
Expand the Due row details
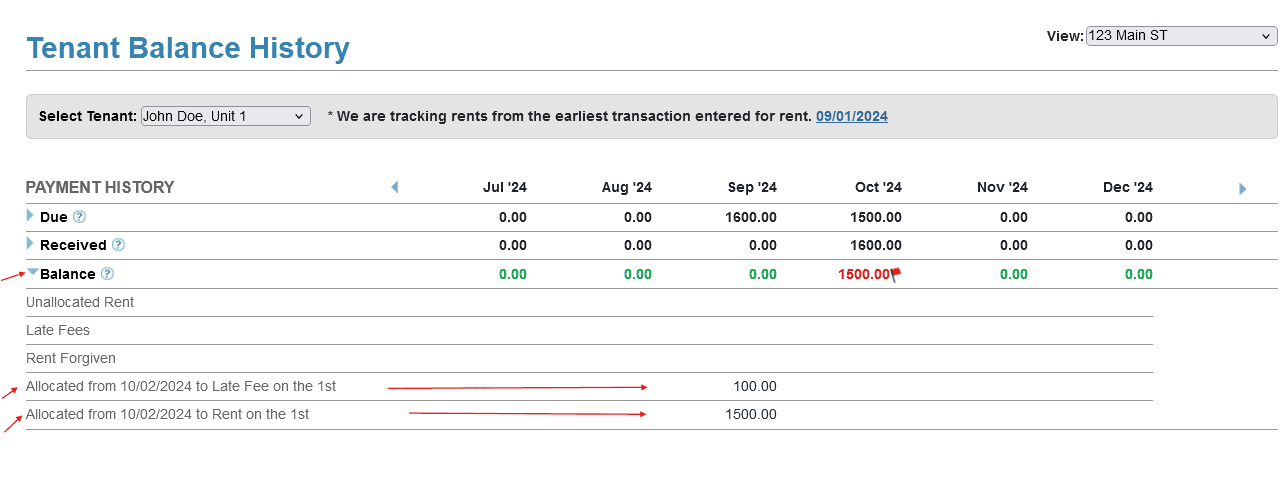click(31, 216)
